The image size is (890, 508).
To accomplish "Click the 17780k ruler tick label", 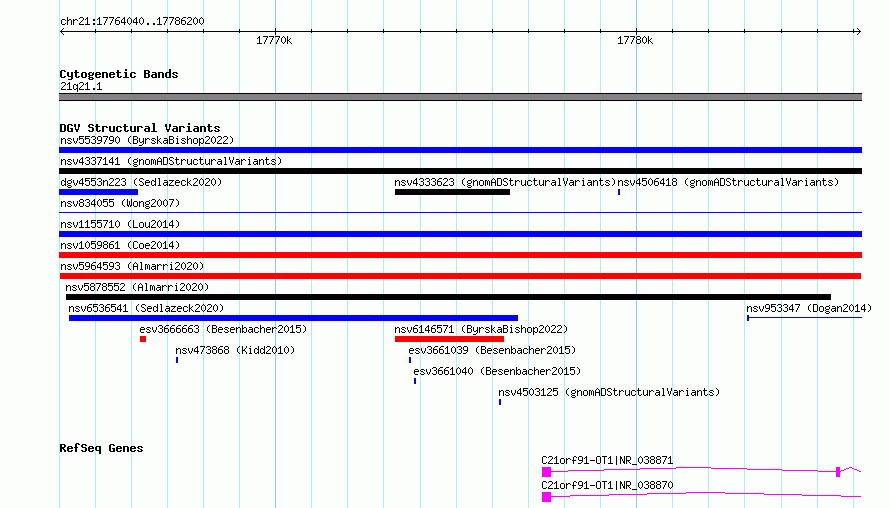I will (635, 40).
